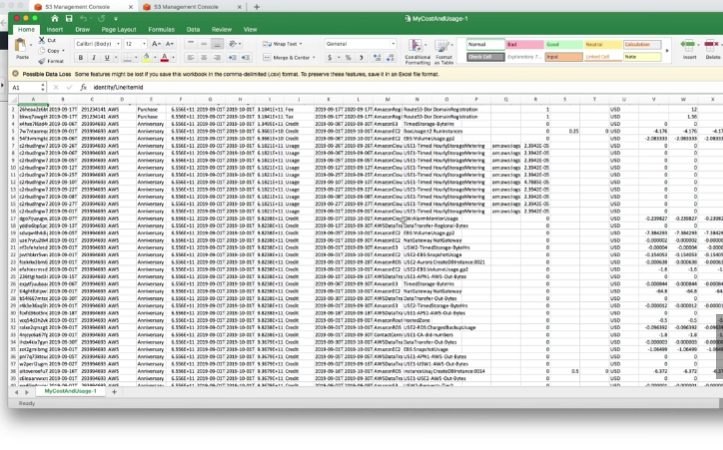Screen dimensions: 723x450
Task: Cut the selected cells
Action: [x=47, y=41]
